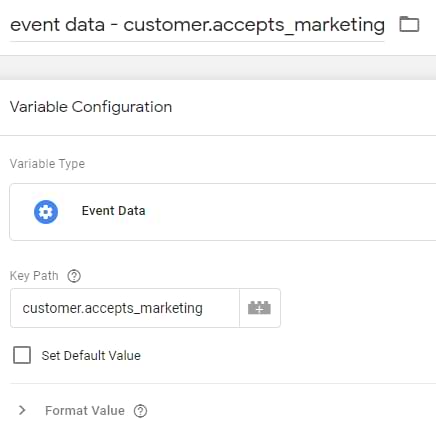The height and width of the screenshot is (434, 436).
Task: Open the Format Value section label
Action: [x=85, y=411]
